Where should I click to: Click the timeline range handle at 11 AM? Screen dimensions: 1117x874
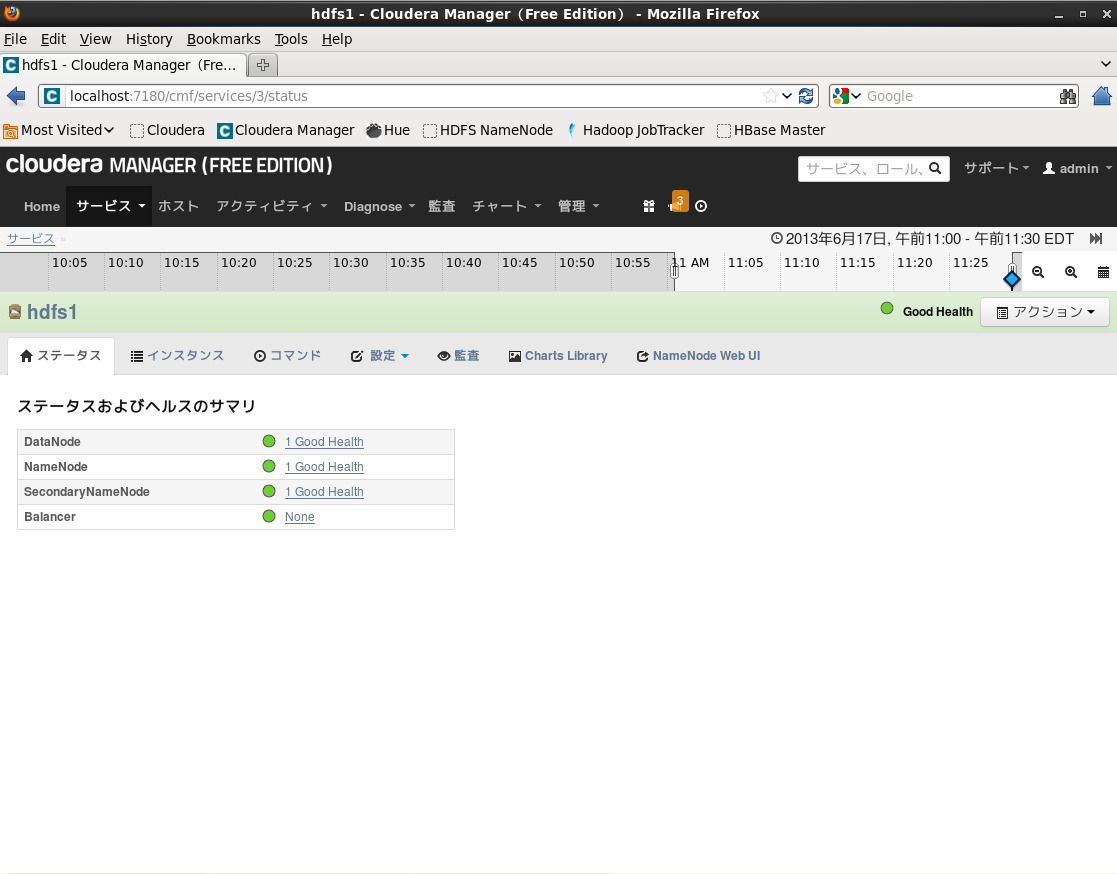674,271
